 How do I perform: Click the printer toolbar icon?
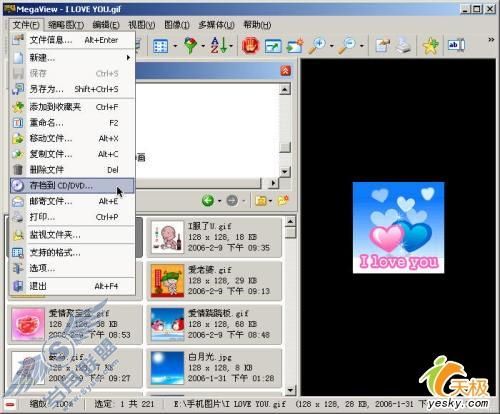tap(403, 46)
